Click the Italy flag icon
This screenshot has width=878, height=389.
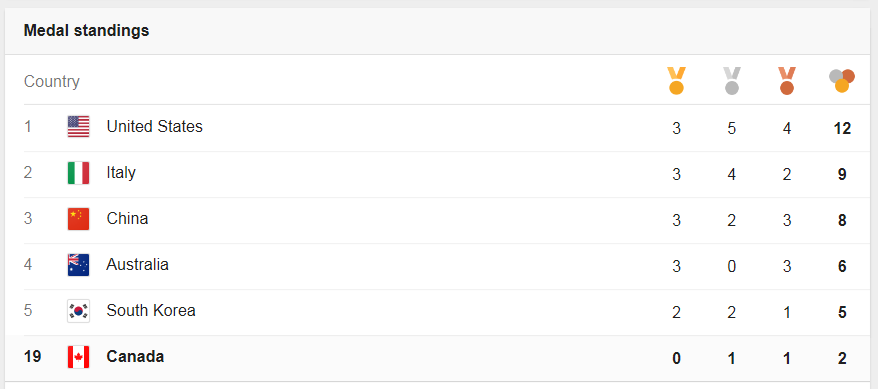click(x=78, y=172)
